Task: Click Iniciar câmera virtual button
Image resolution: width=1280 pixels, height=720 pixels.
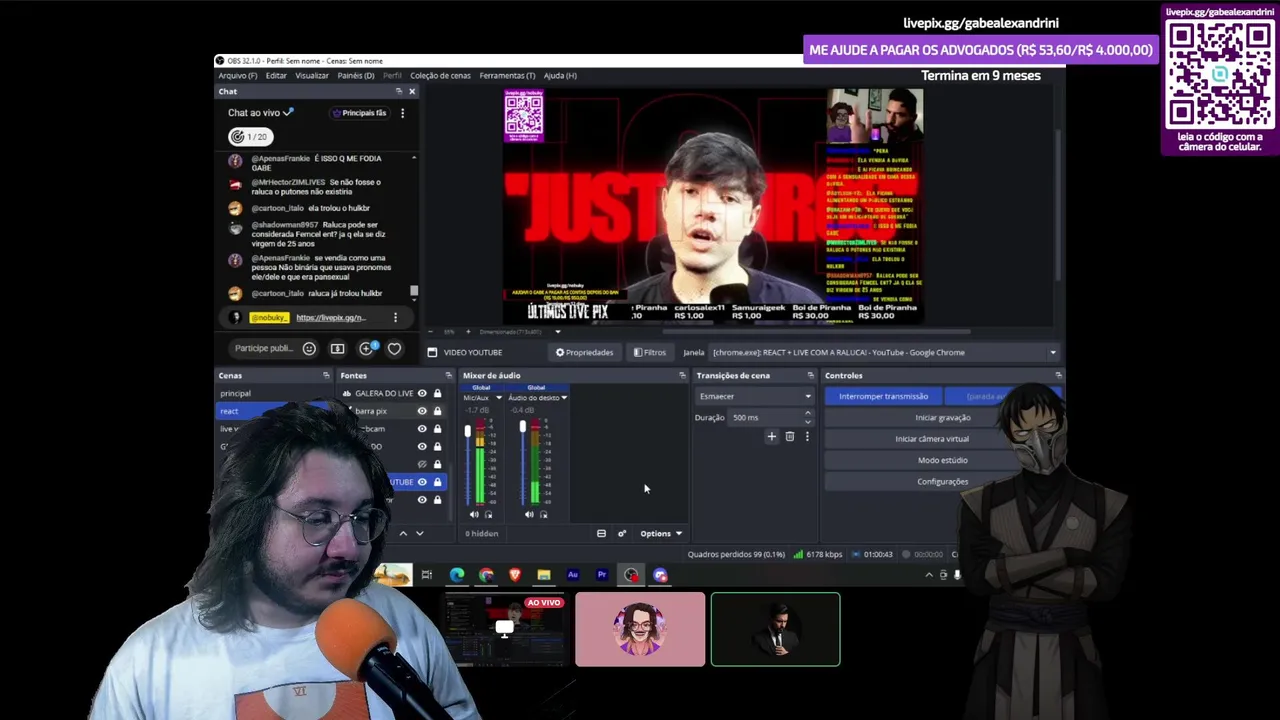Action: click(932, 439)
